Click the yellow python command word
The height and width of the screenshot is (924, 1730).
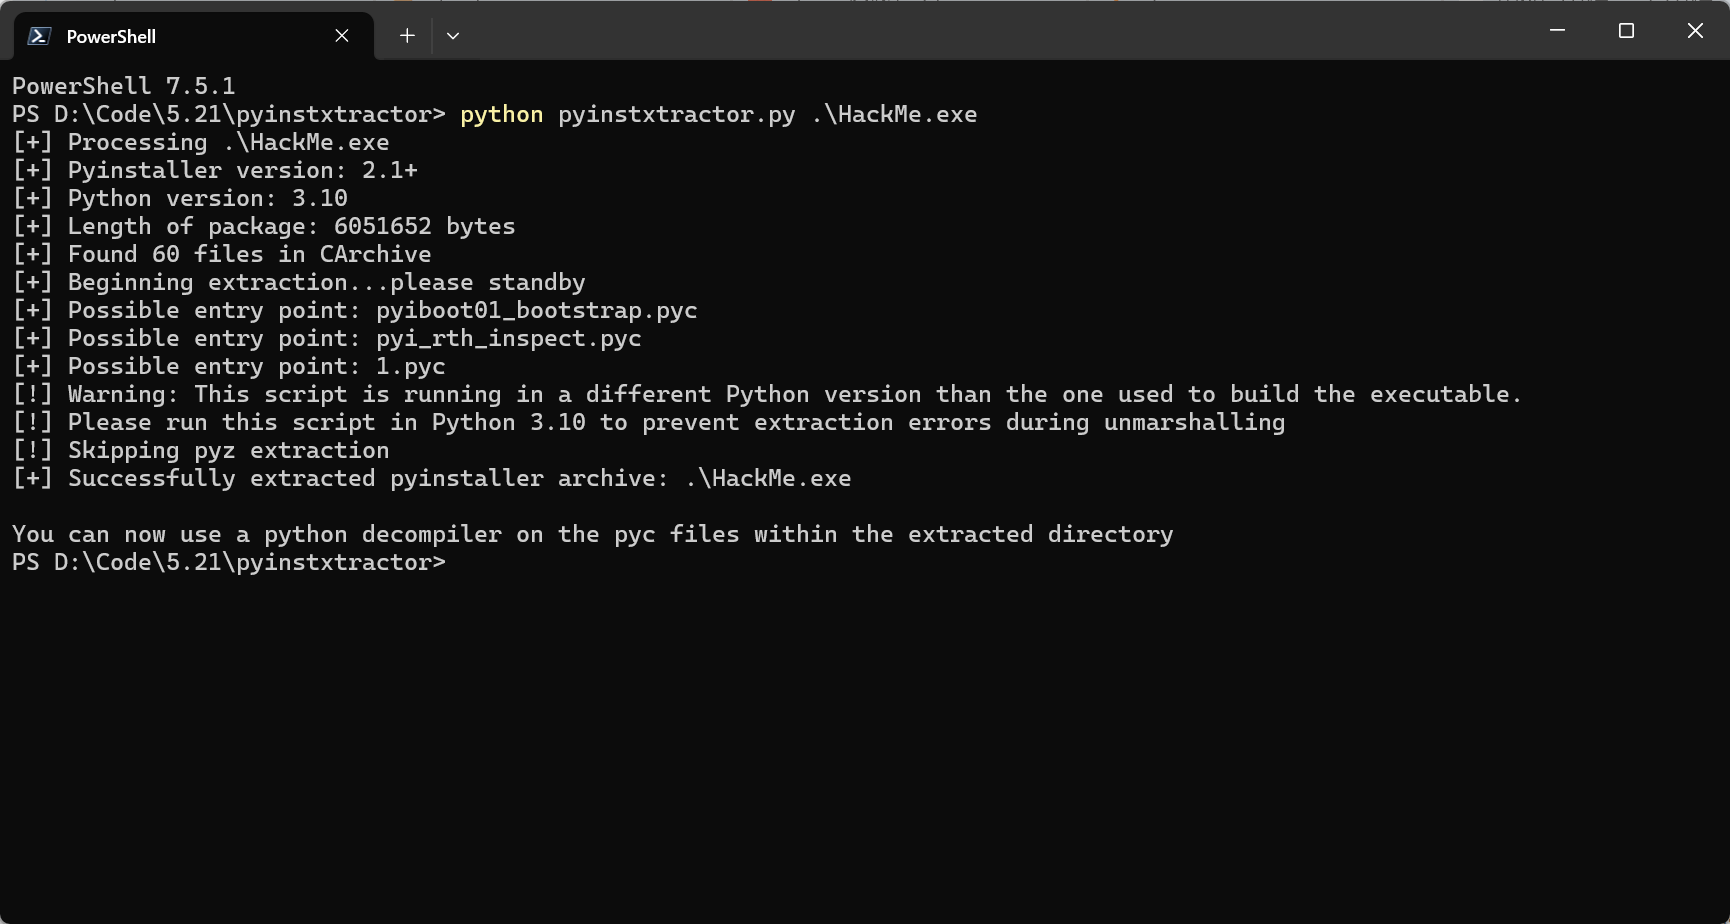click(502, 114)
